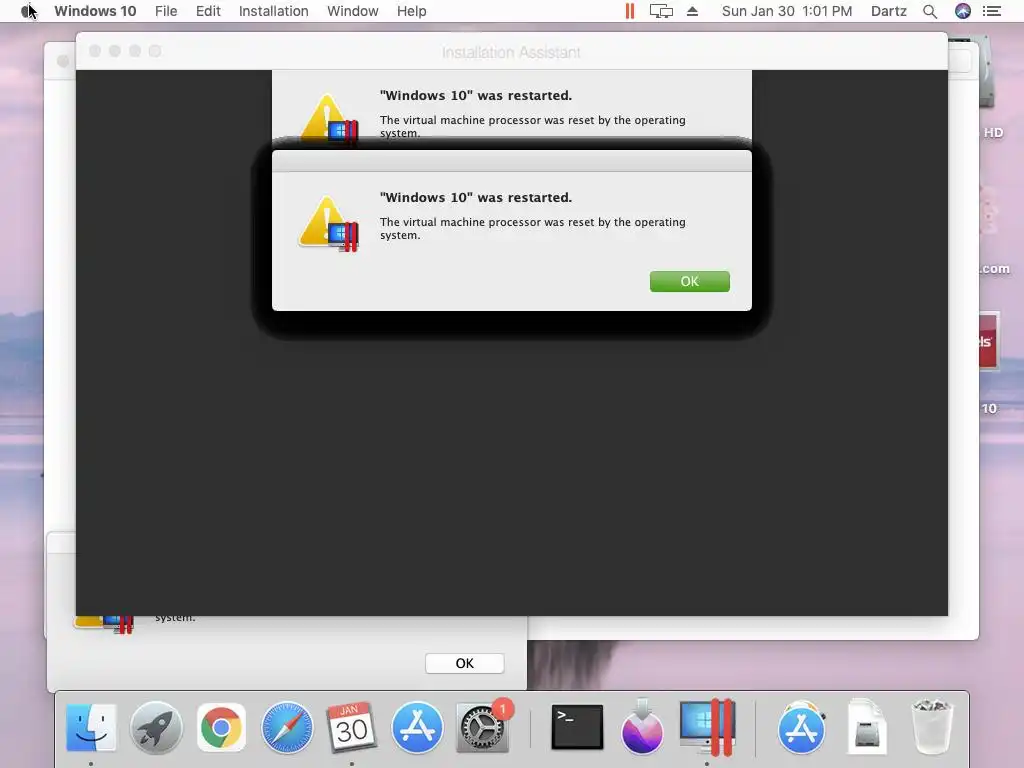Click the Installation Assistant window title
1024x768 pixels.
tap(511, 52)
